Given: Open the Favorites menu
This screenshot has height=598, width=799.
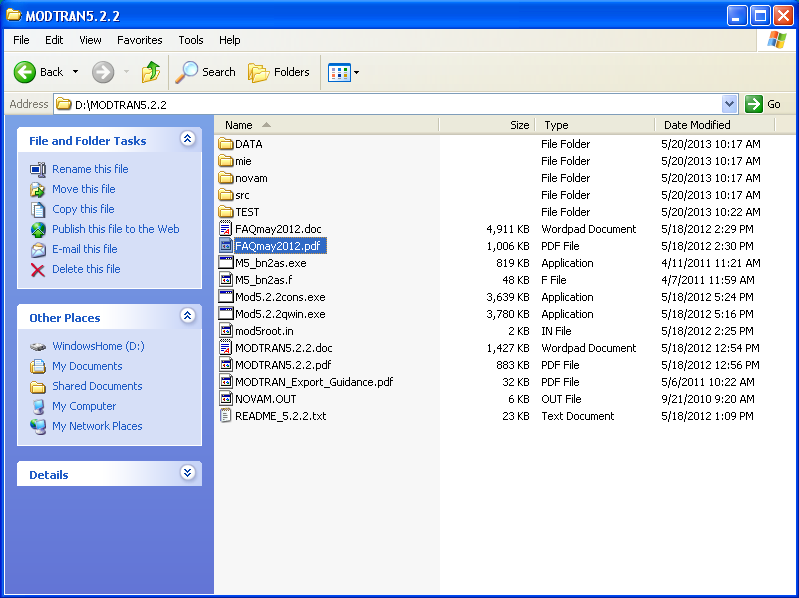Looking at the screenshot, I should pos(140,40).
